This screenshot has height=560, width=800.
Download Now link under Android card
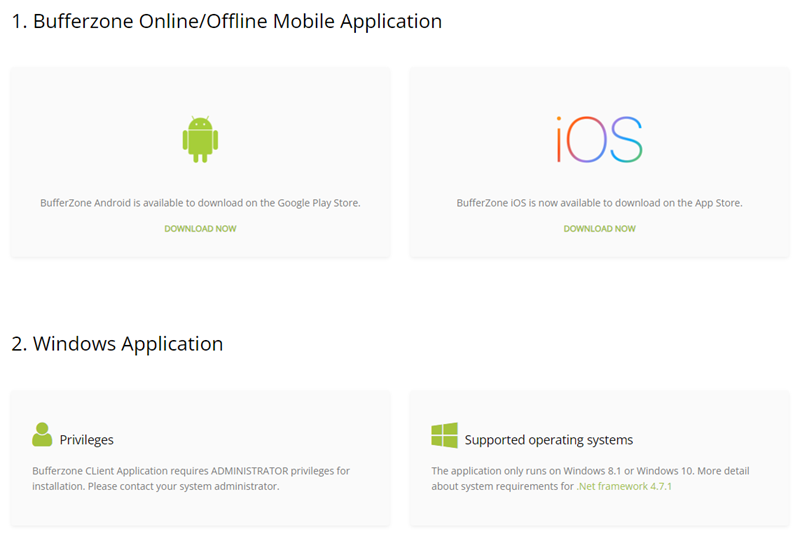(200, 229)
